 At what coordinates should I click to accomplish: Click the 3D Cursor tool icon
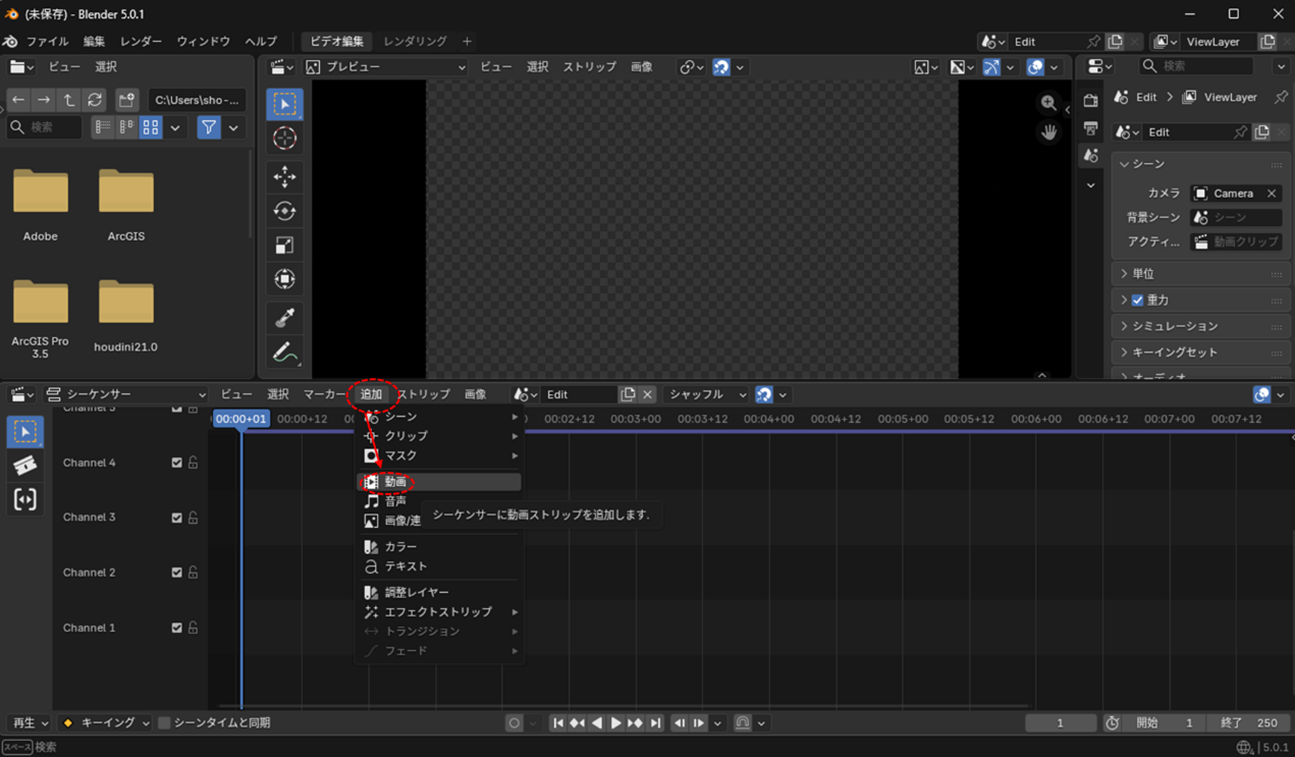pos(285,138)
